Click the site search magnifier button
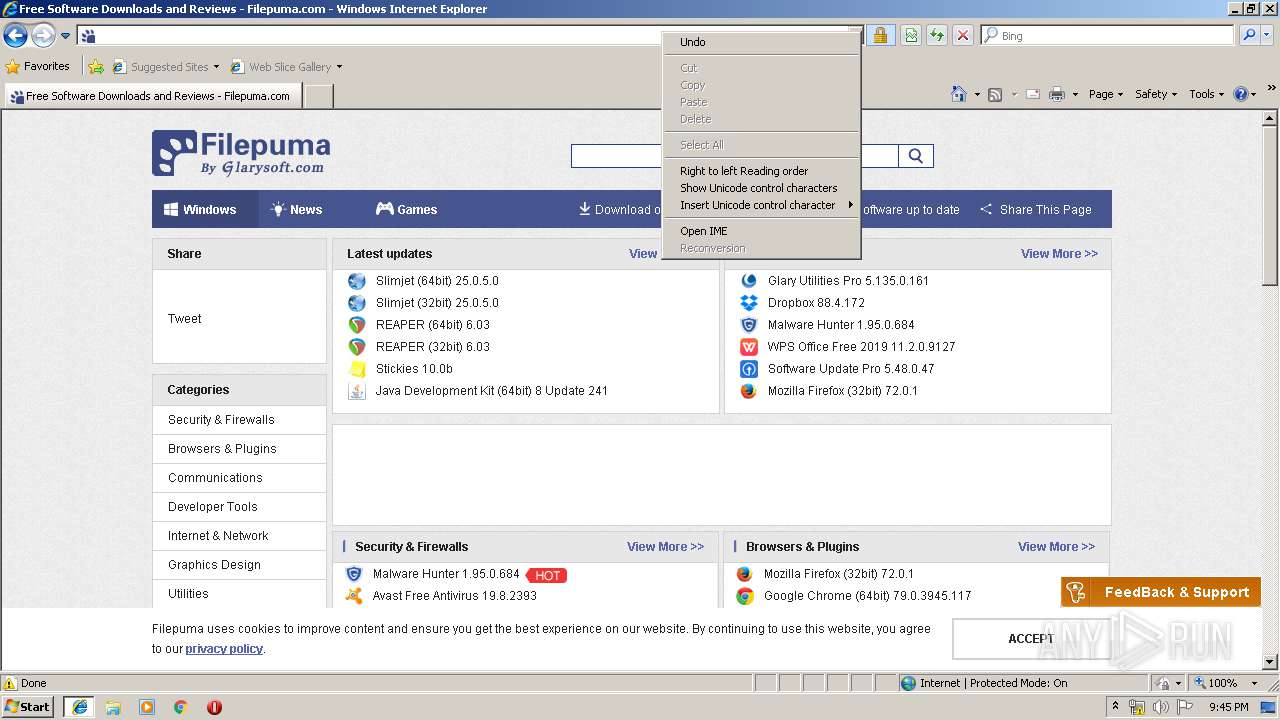 pos(916,156)
